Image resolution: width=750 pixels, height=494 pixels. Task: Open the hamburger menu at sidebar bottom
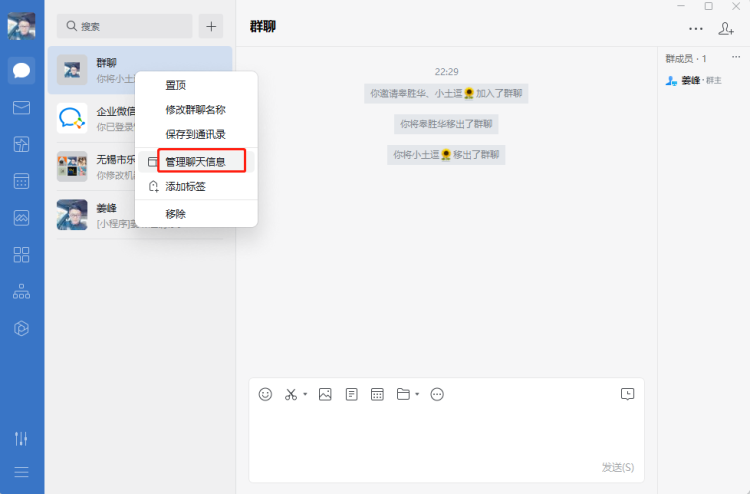(21, 472)
